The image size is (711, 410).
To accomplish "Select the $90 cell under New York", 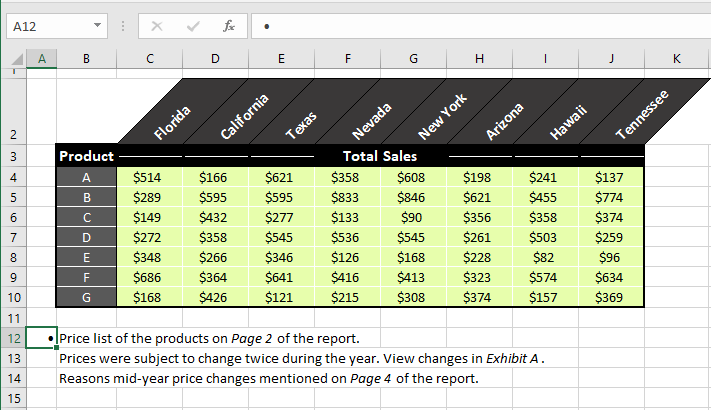I will point(414,217).
